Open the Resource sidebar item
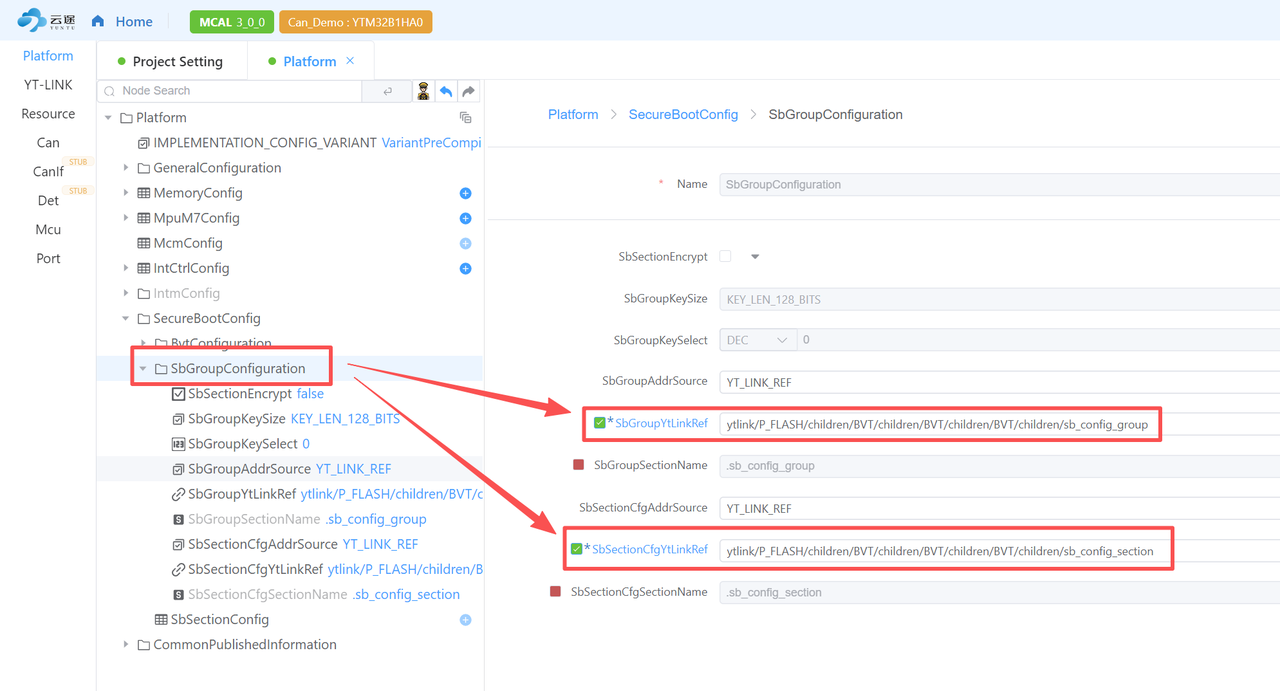1280x691 pixels. pyautogui.click(x=48, y=114)
